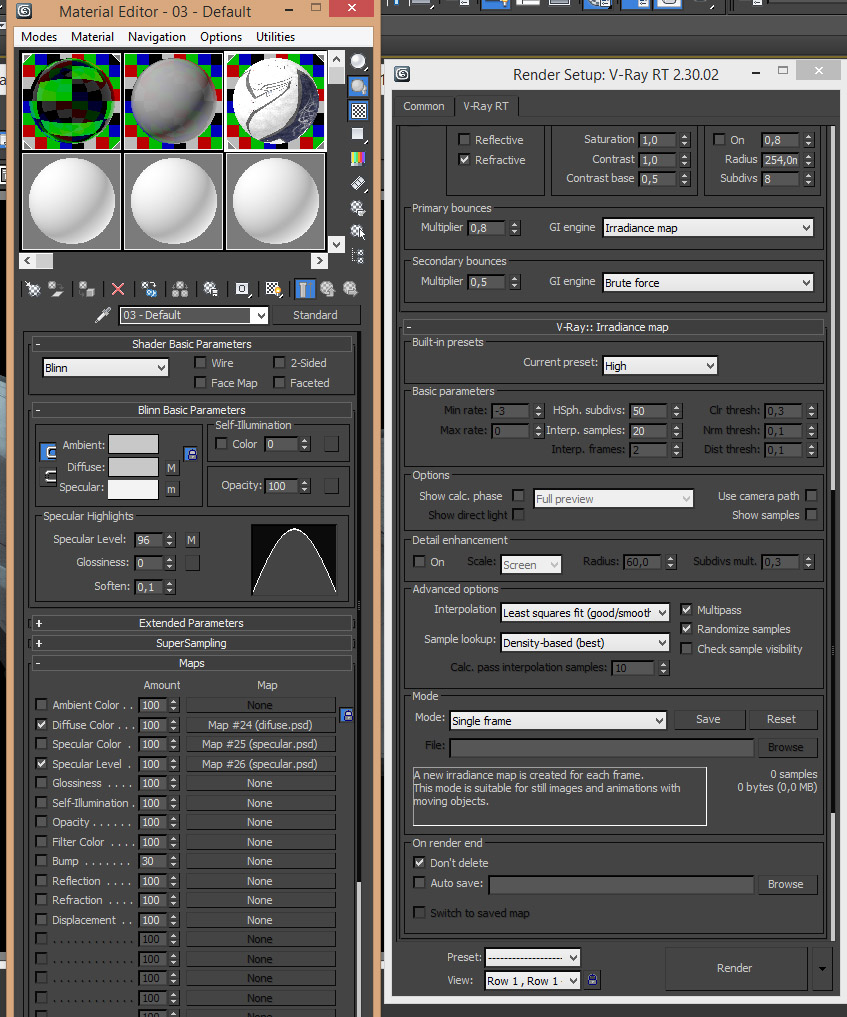Click the Specular color swatch
Image resolution: width=847 pixels, height=1017 pixels.
[133, 489]
